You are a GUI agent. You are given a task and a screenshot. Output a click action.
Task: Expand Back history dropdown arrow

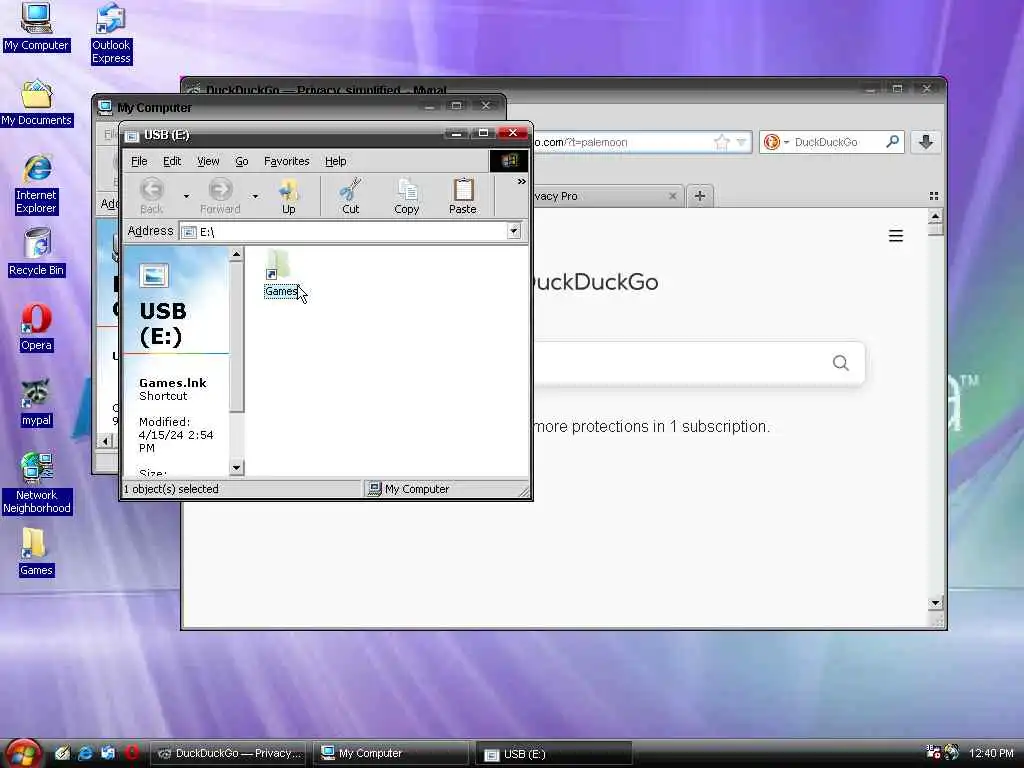click(186, 196)
